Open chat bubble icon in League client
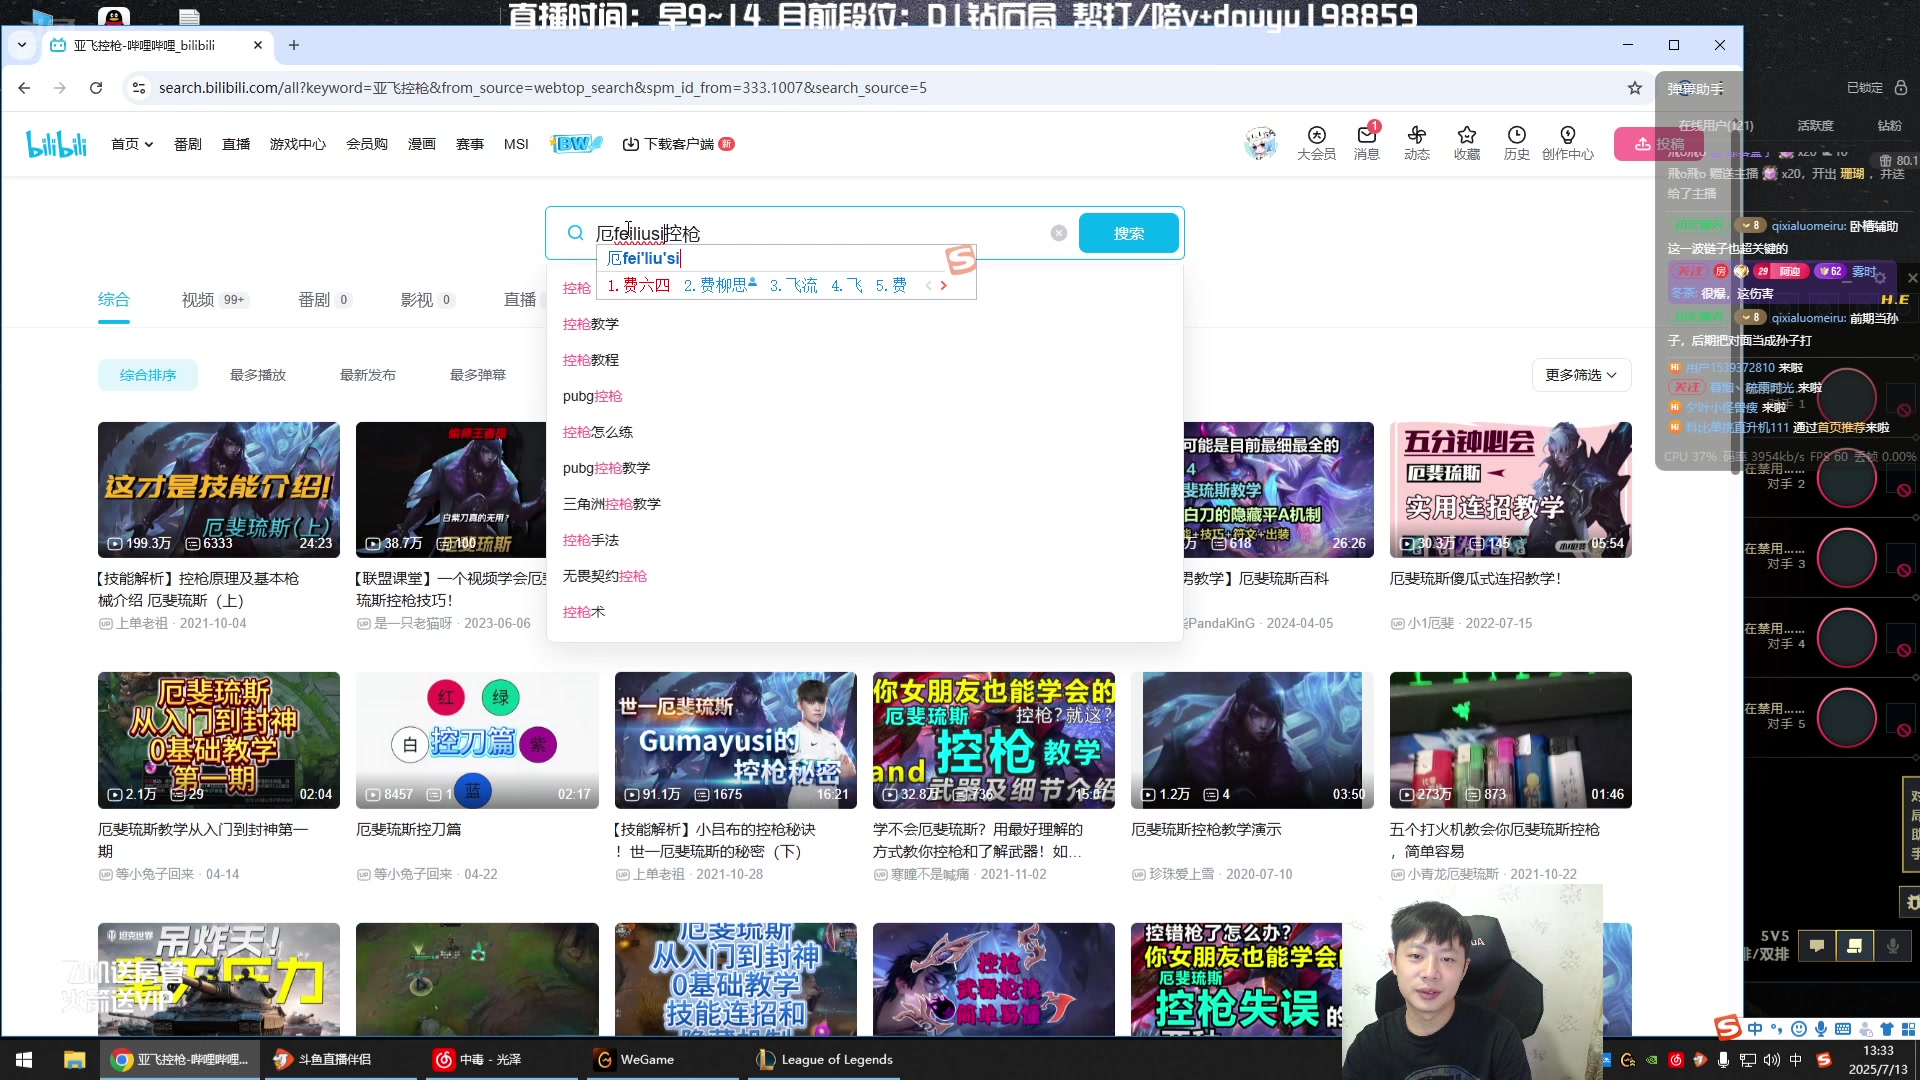This screenshot has height=1080, width=1920. (x=1817, y=945)
